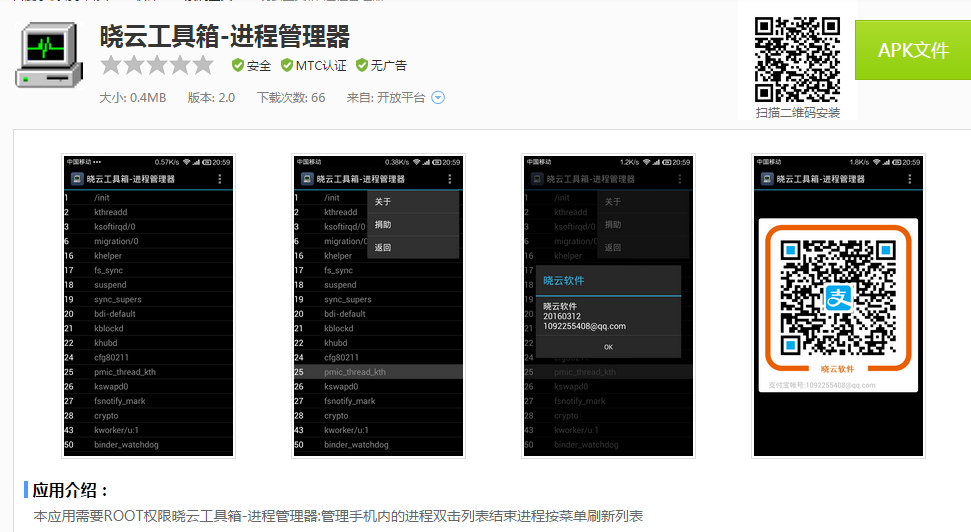The height and width of the screenshot is (532, 971).
Task: Open the fourth screenshot with Alipay QR
Action: (x=838, y=306)
